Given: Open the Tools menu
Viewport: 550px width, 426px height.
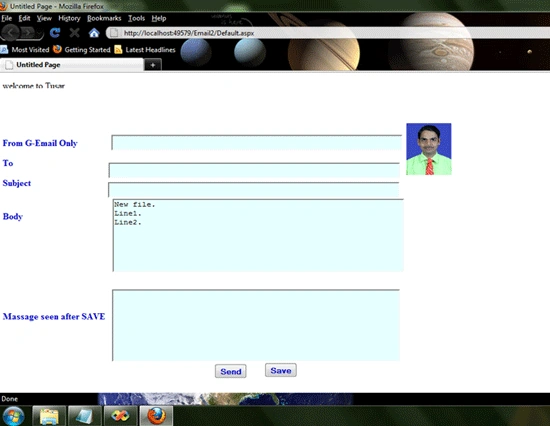Looking at the screenshot, I should pos(136,18).
